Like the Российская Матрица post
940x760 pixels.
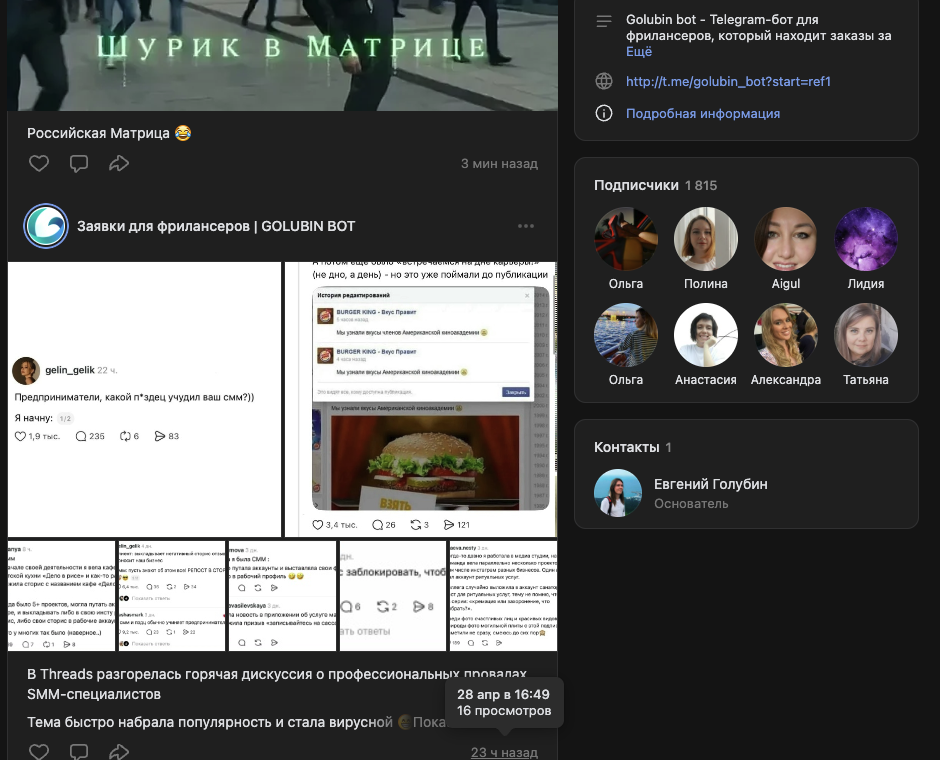point(39,163)
